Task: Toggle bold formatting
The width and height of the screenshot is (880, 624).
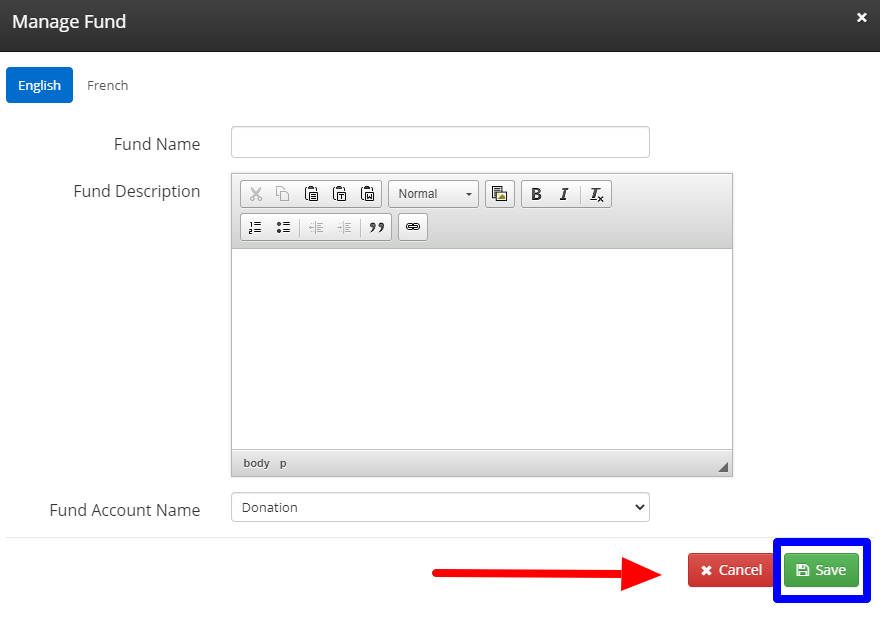Action: 536,194
